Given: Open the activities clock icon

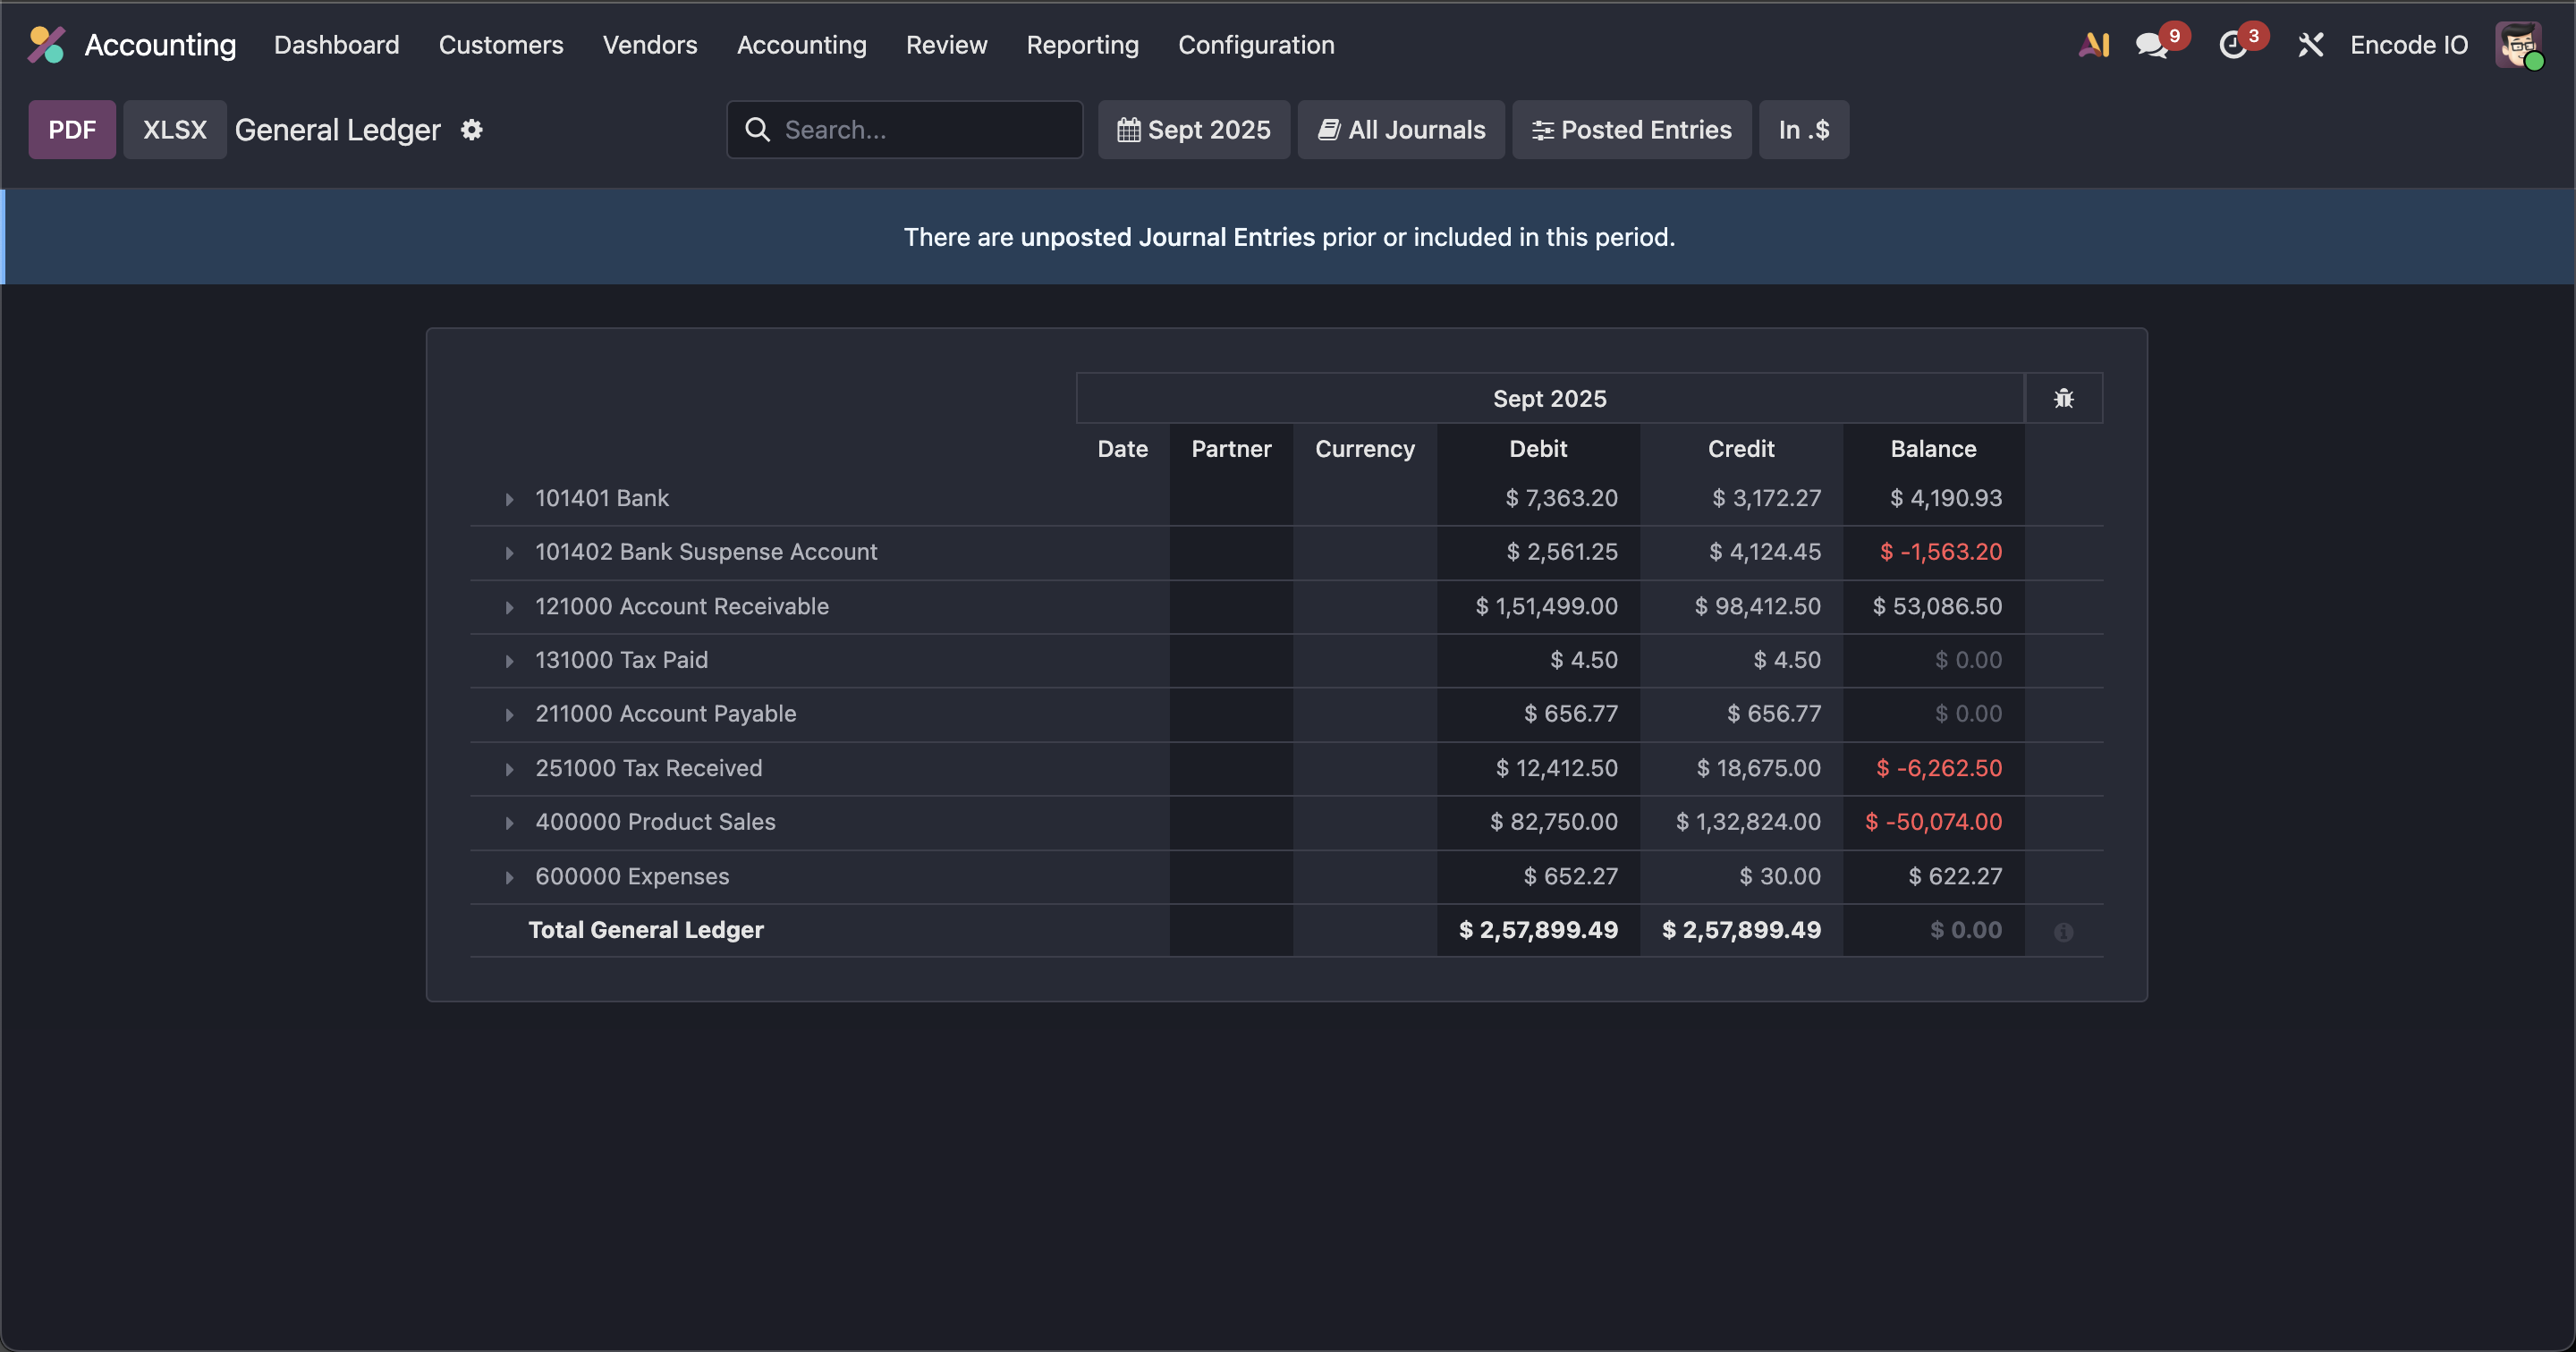Looking at the screenshot, I should point(2232,45).
